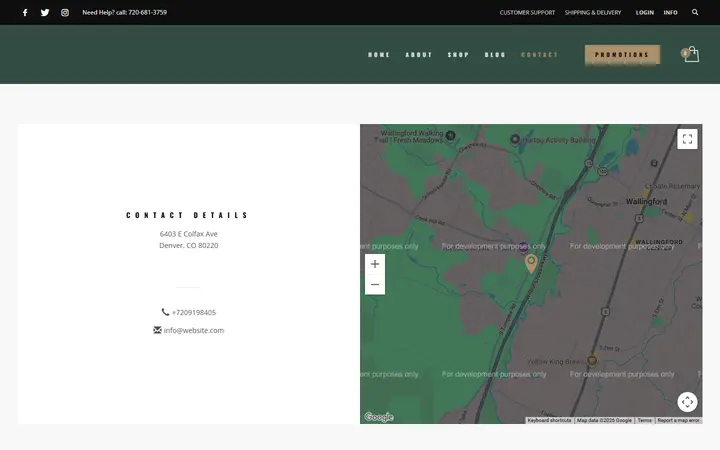Open the Instagram profile icon

click(x=65, y=12)
